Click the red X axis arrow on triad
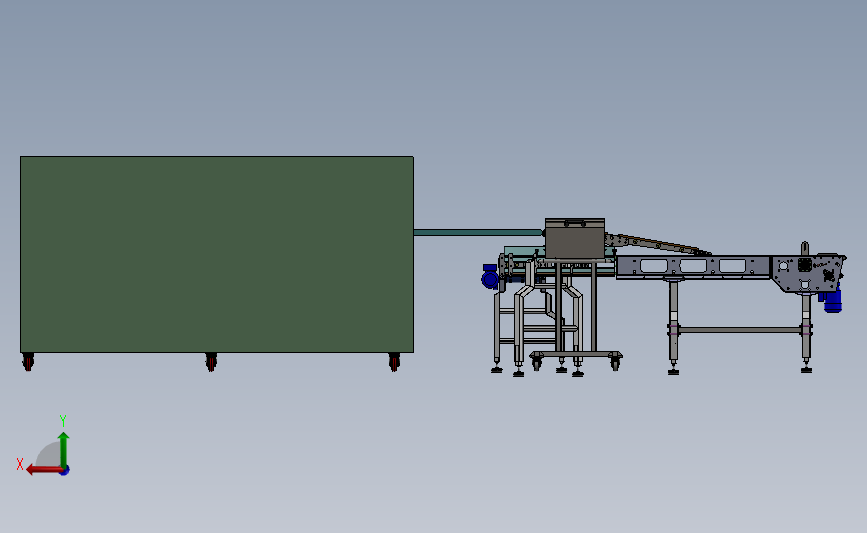This screenshot has height=533, width=867. [44, 470]
